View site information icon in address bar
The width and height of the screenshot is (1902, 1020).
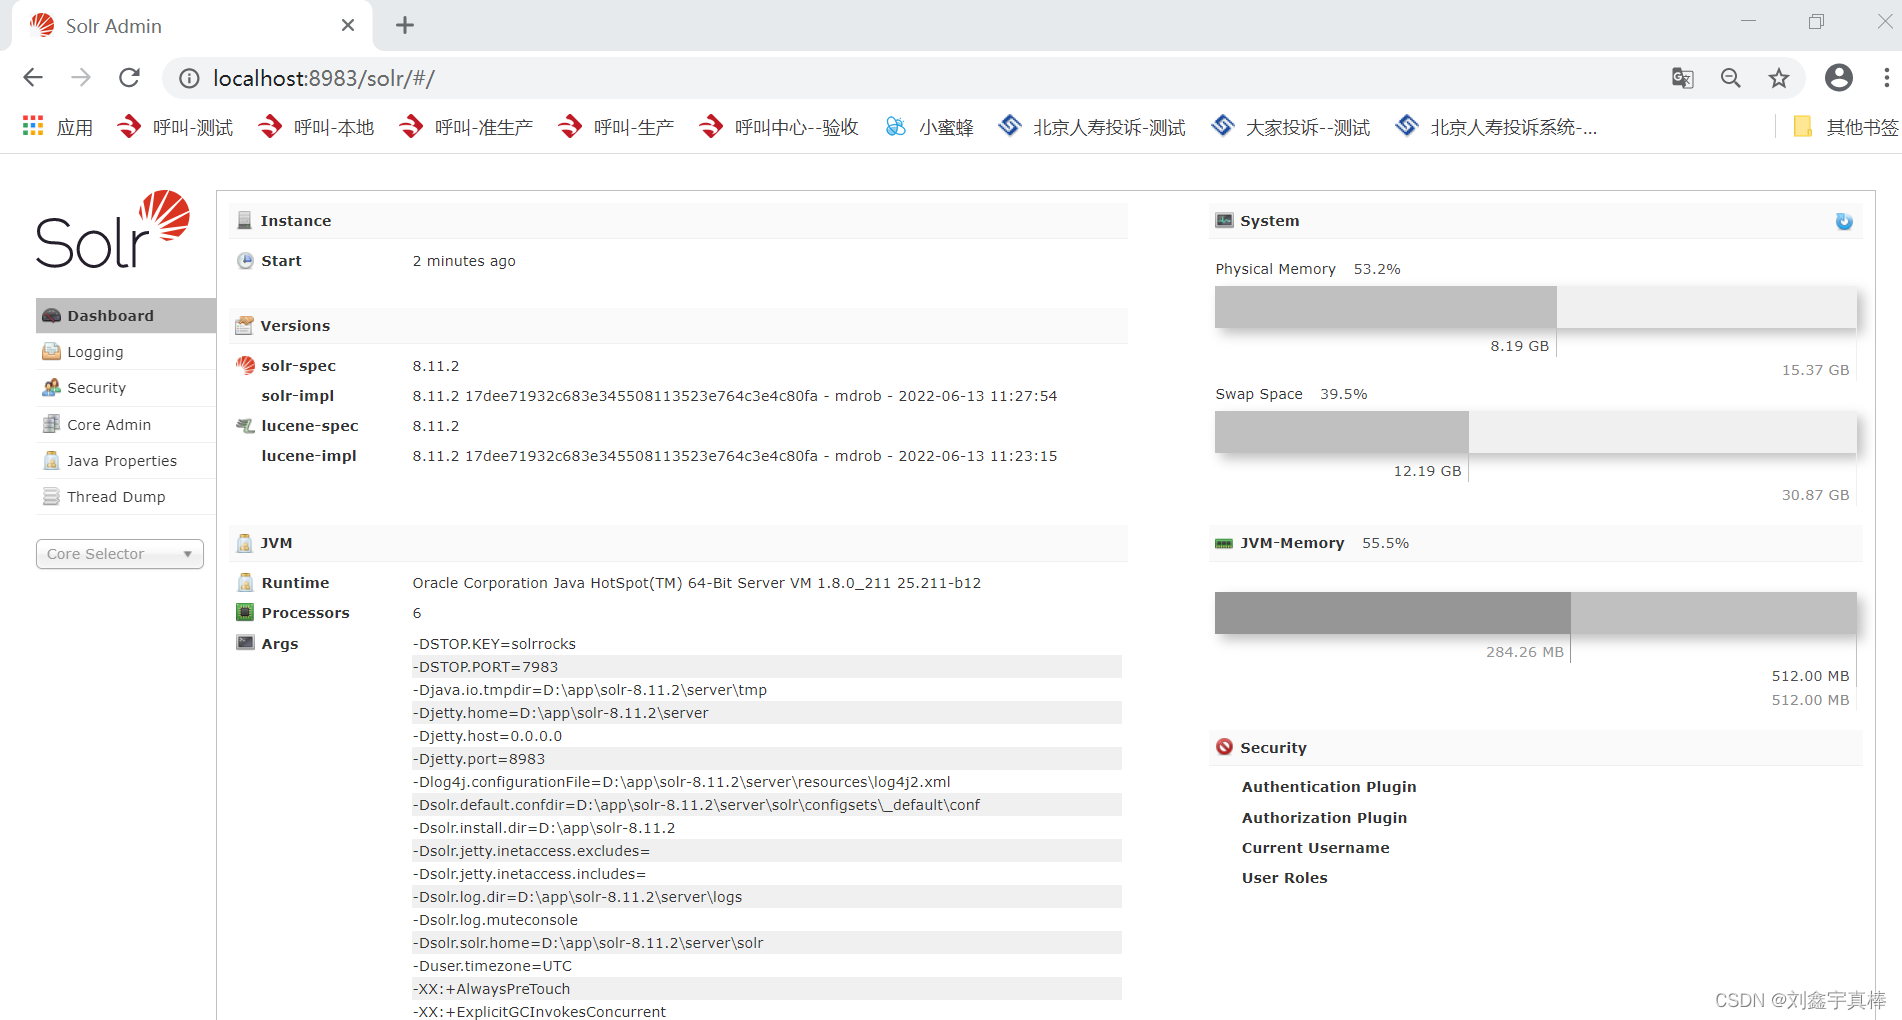click(x=189, y=78)
